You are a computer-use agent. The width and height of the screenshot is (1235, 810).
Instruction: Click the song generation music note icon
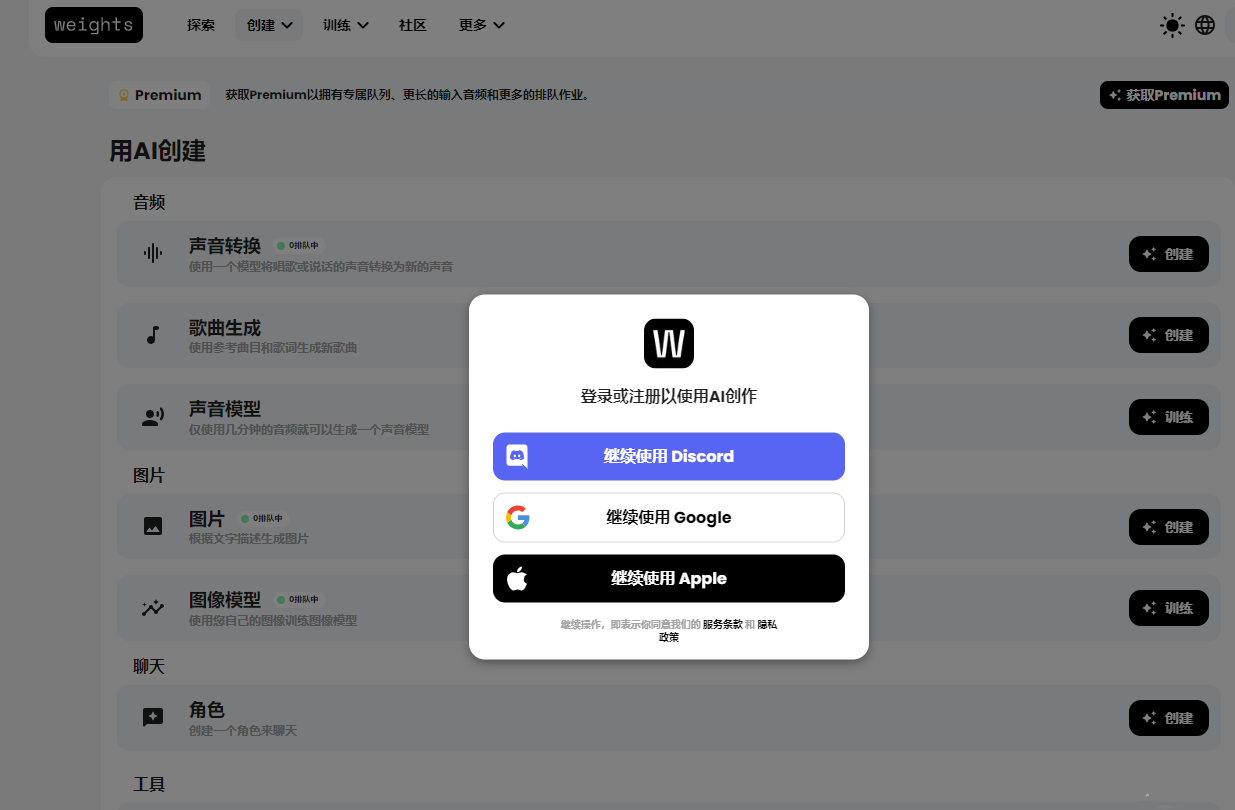(x=152, y=335)
